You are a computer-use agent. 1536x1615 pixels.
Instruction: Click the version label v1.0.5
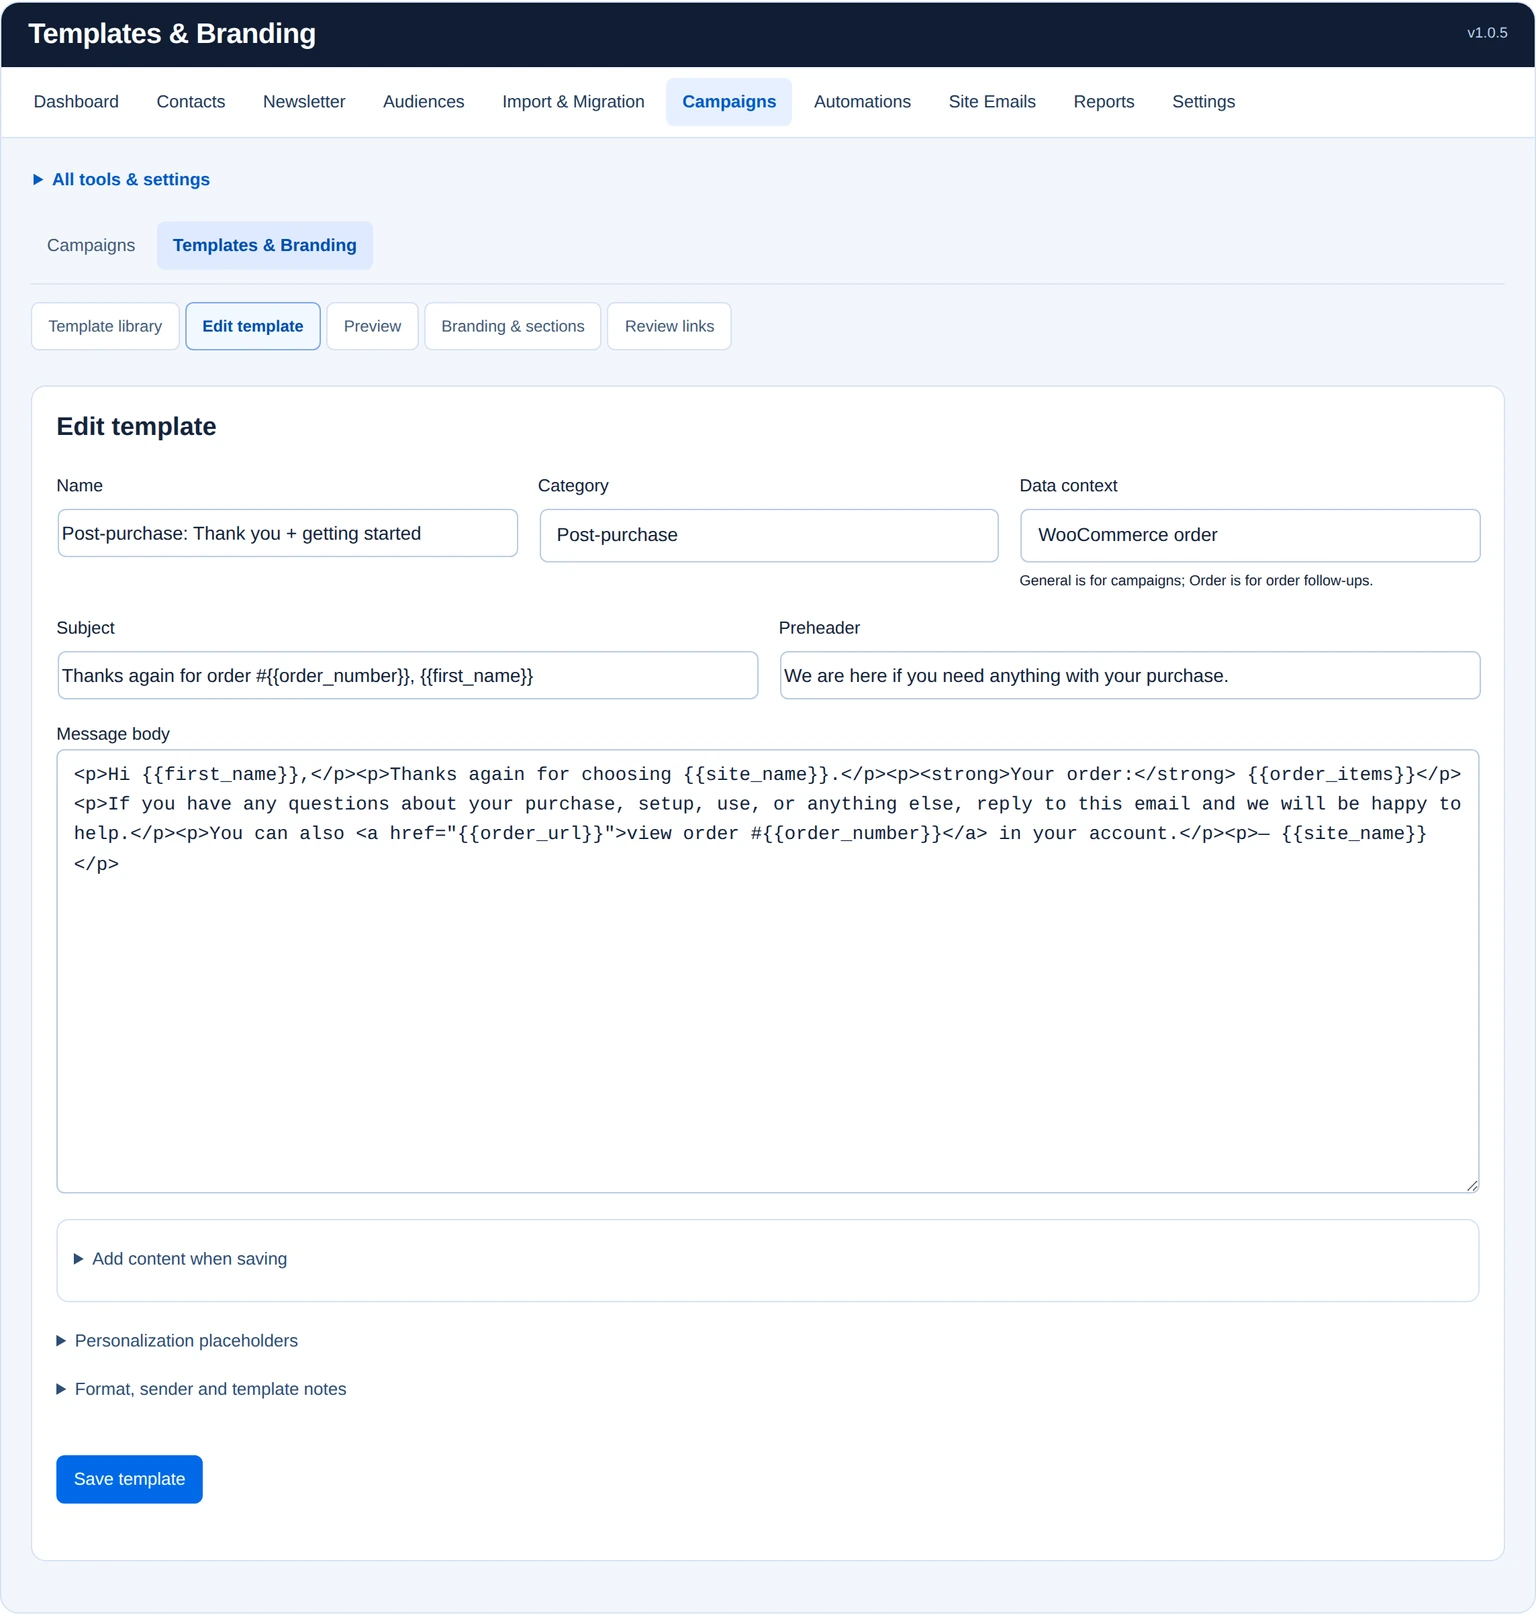(1487, 33)
